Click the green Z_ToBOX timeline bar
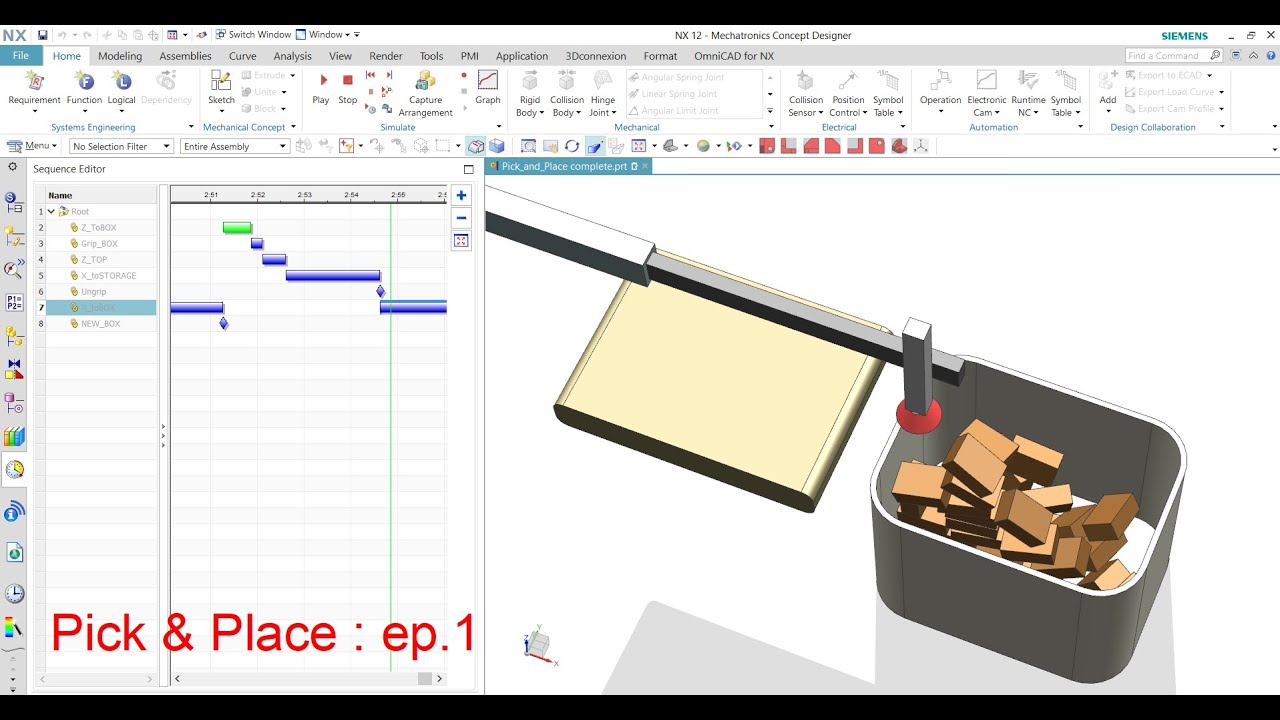1280x720 pixels. (237, 228)
